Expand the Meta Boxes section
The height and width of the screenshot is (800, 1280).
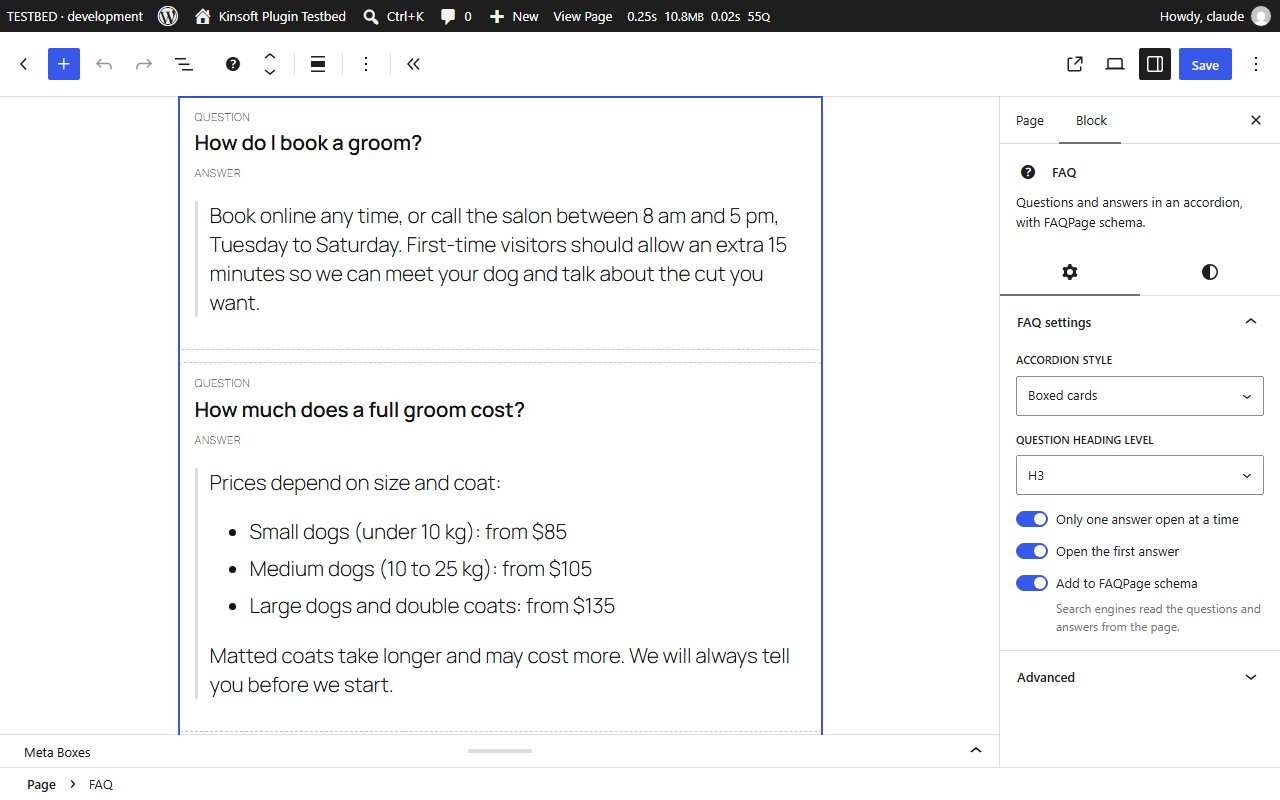[500, 751]
